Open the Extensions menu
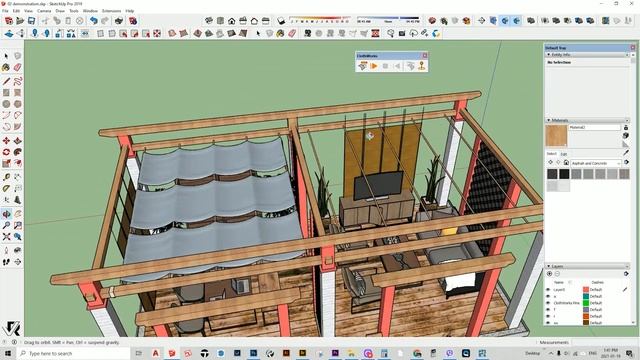This screenshot has width=640, height=360. coord(111,11)
